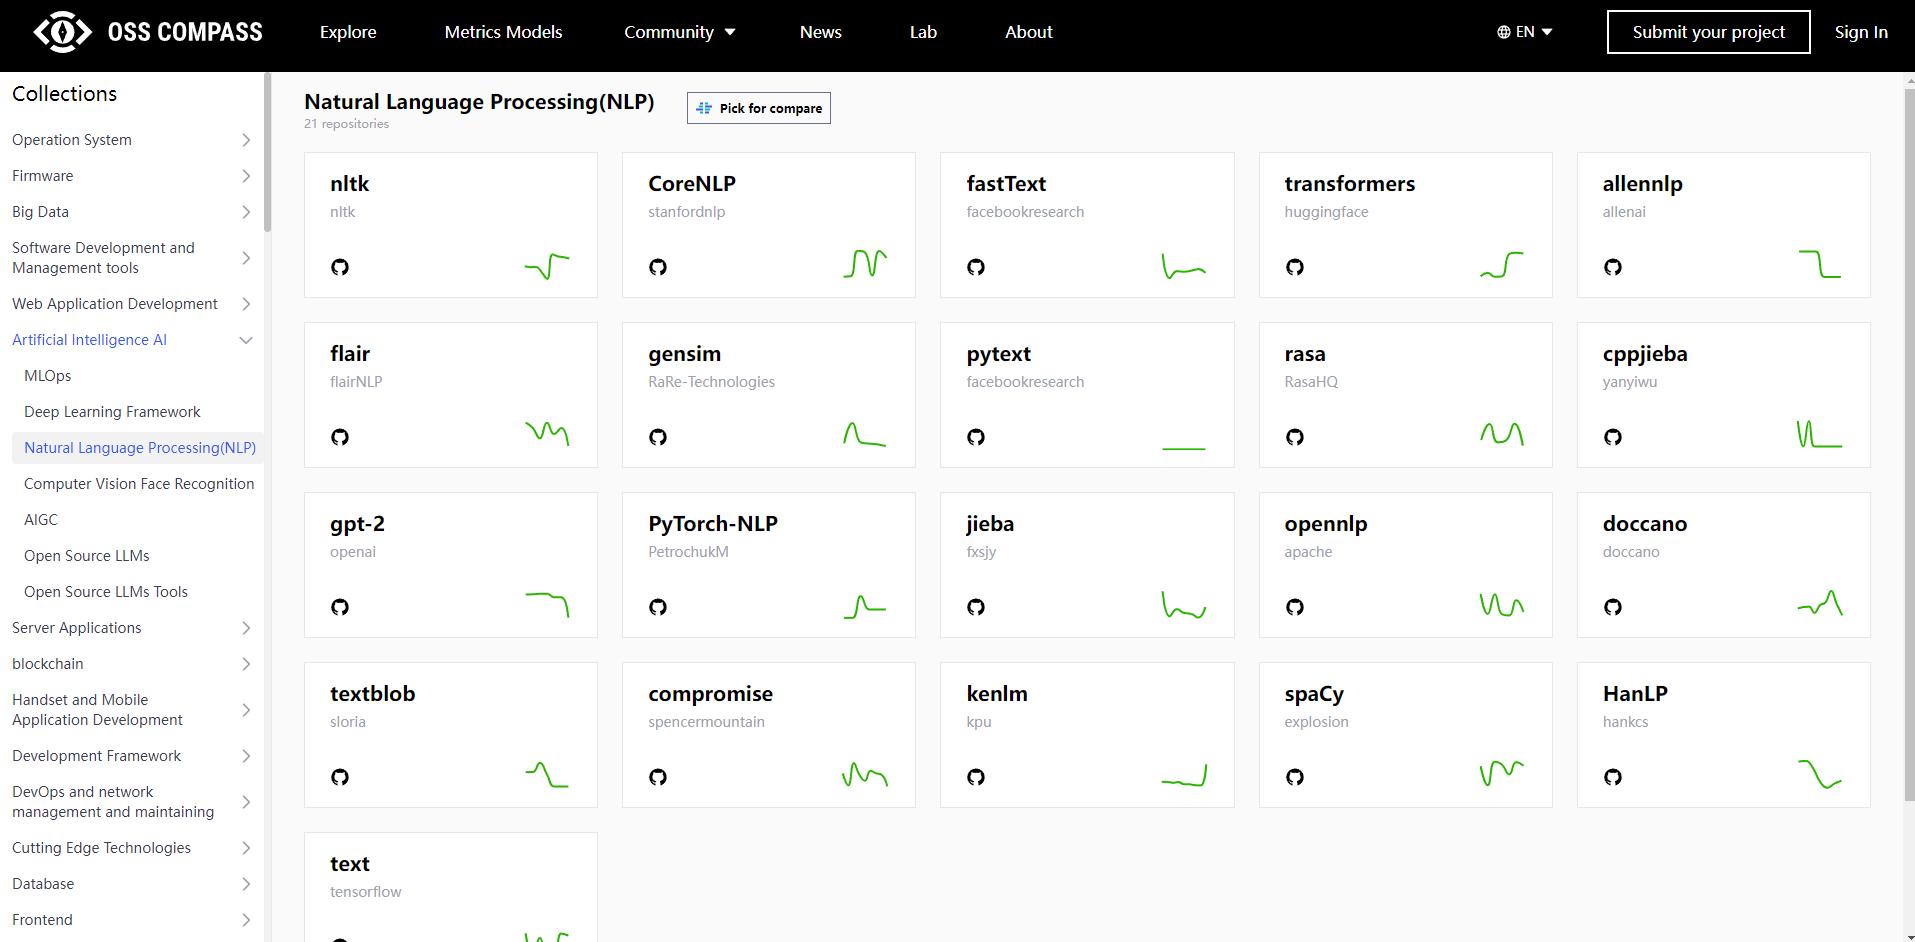Expand the Operation System collection

tap(132, 140)
